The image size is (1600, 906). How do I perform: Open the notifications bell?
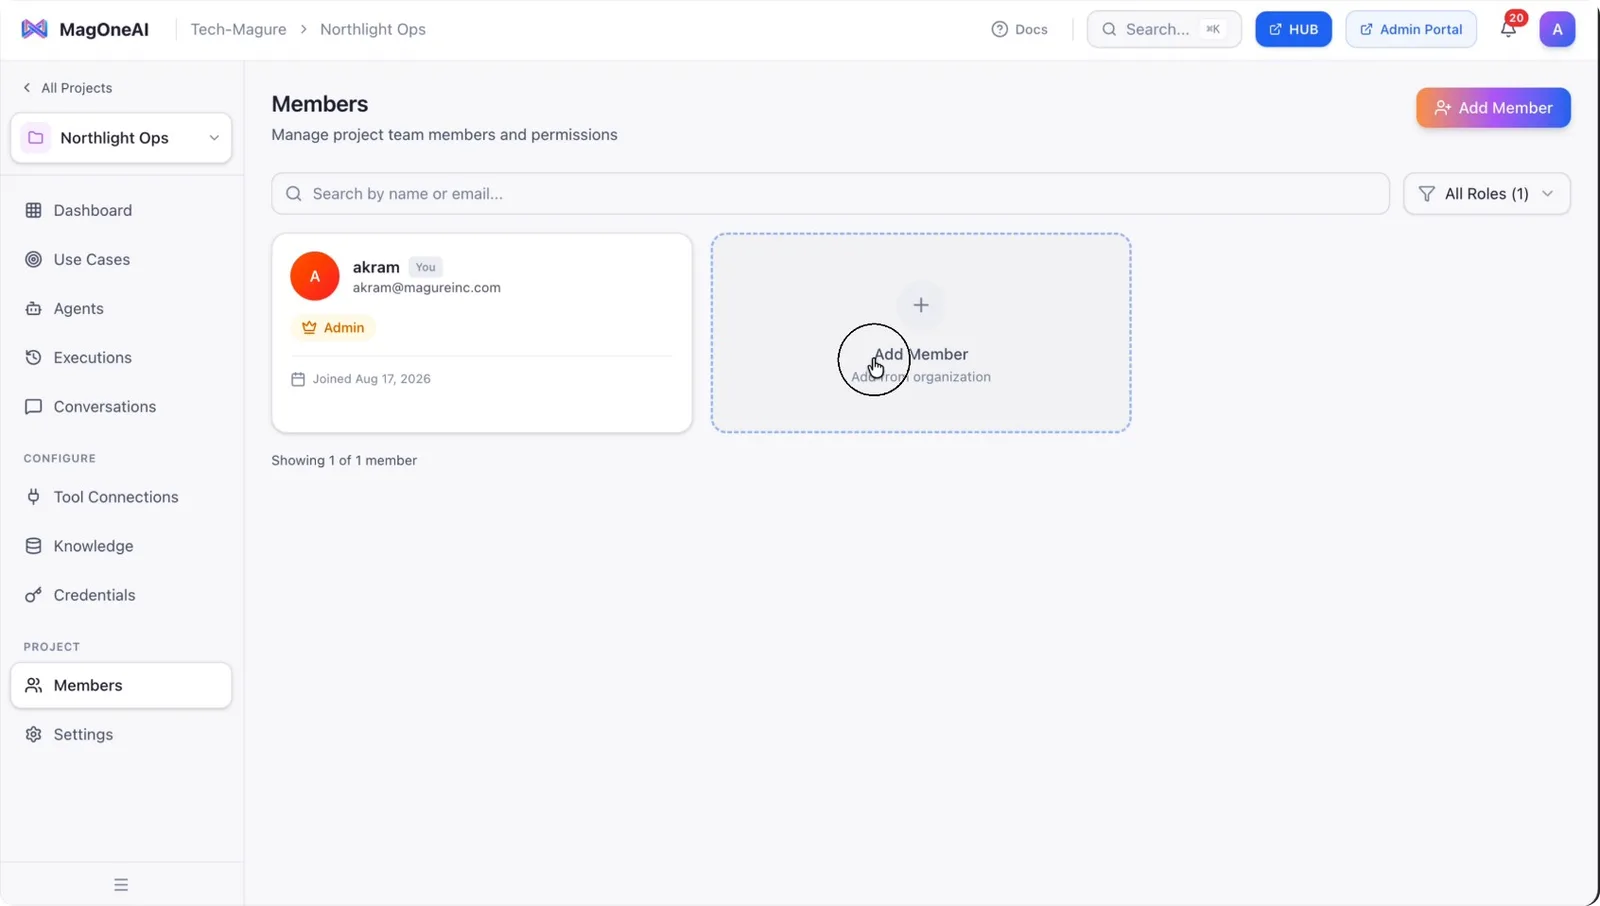point(1508,30)
